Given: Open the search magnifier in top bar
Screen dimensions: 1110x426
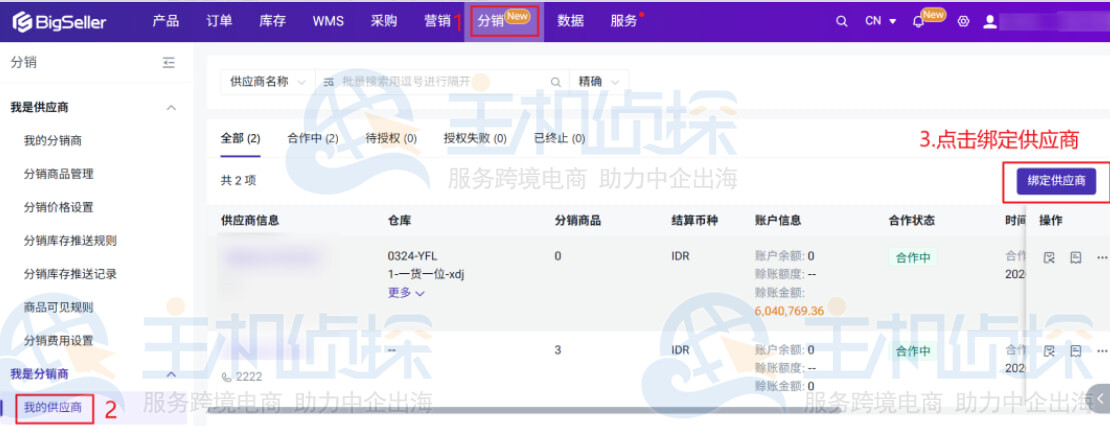Looking at the screenshot, I should point(842,21).
